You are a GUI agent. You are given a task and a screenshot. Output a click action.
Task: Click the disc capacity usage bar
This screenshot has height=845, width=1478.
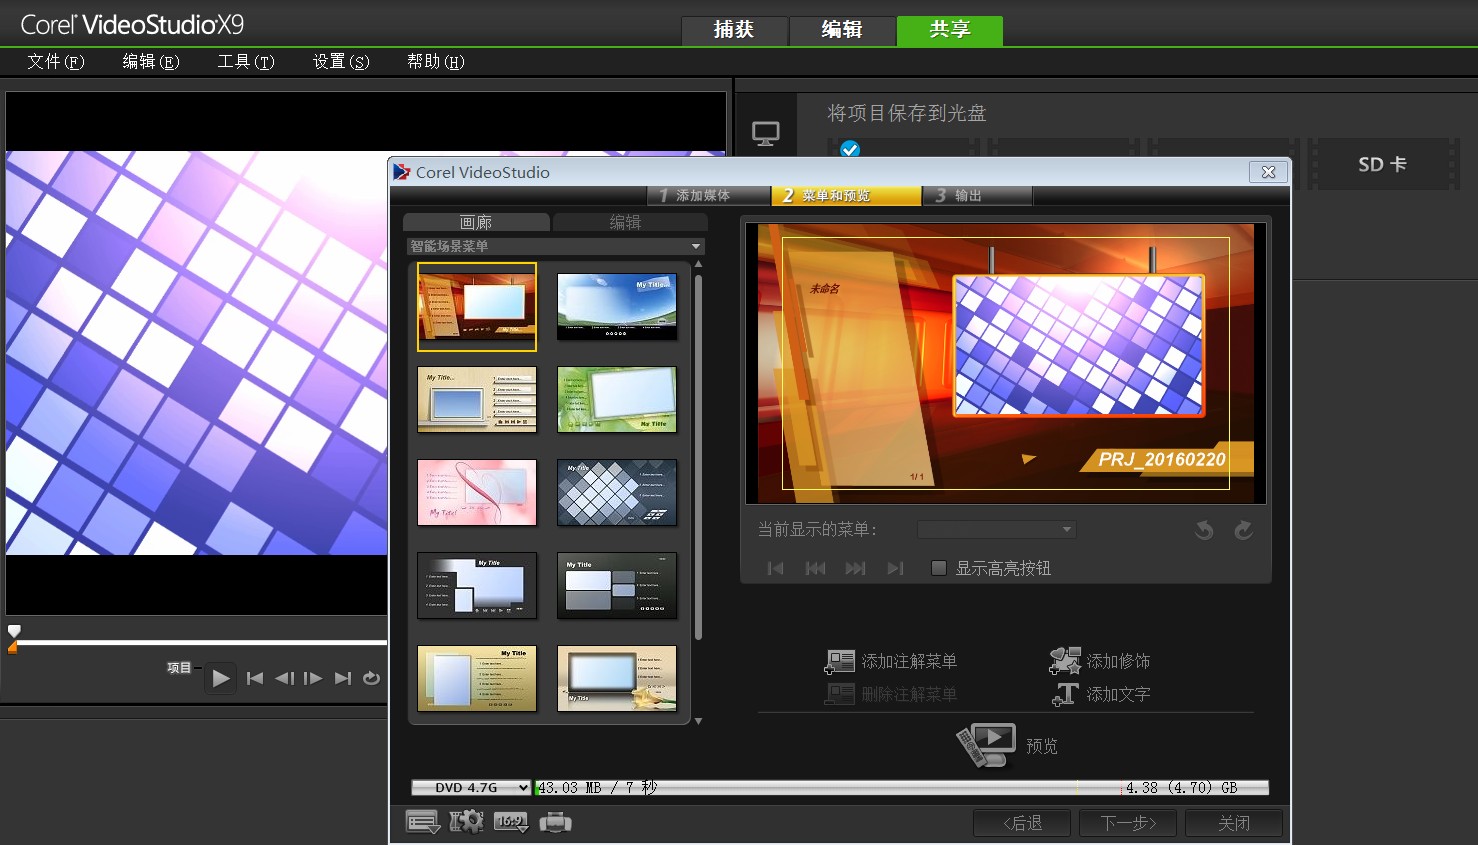(x=902, y=788)
